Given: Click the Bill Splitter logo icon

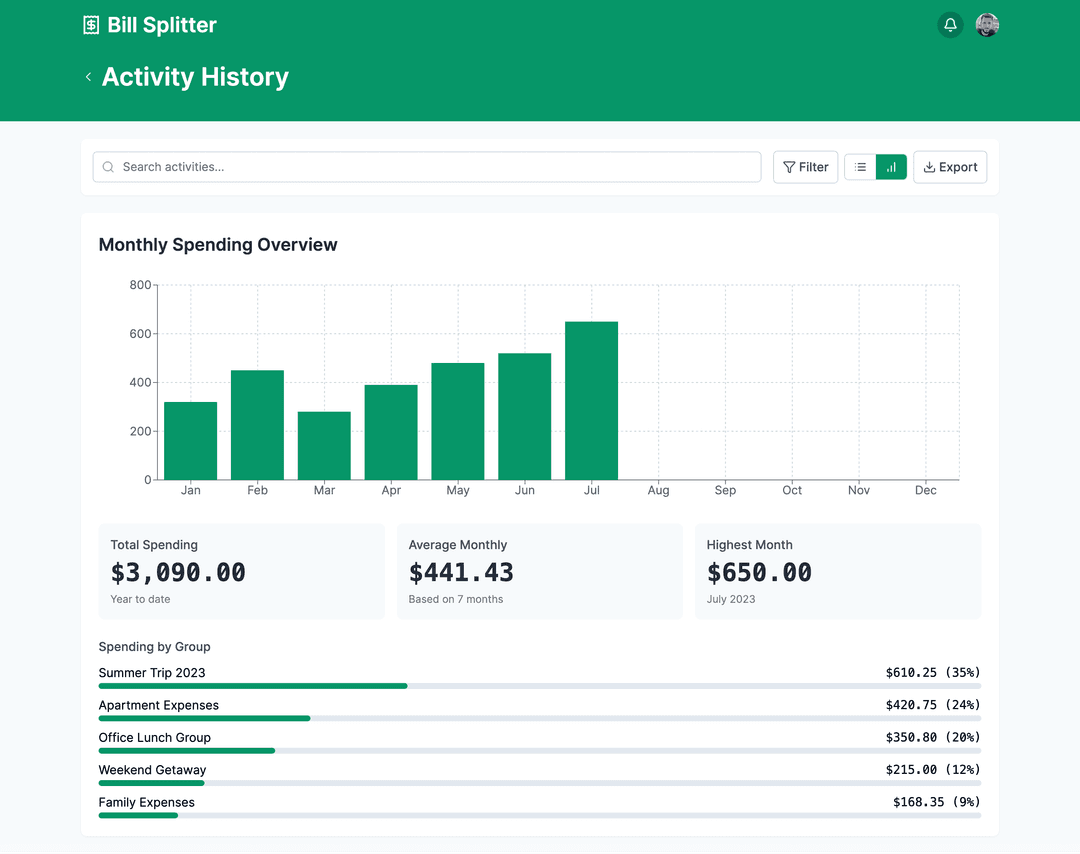Looking at the screenshot, I should (91, 26).
